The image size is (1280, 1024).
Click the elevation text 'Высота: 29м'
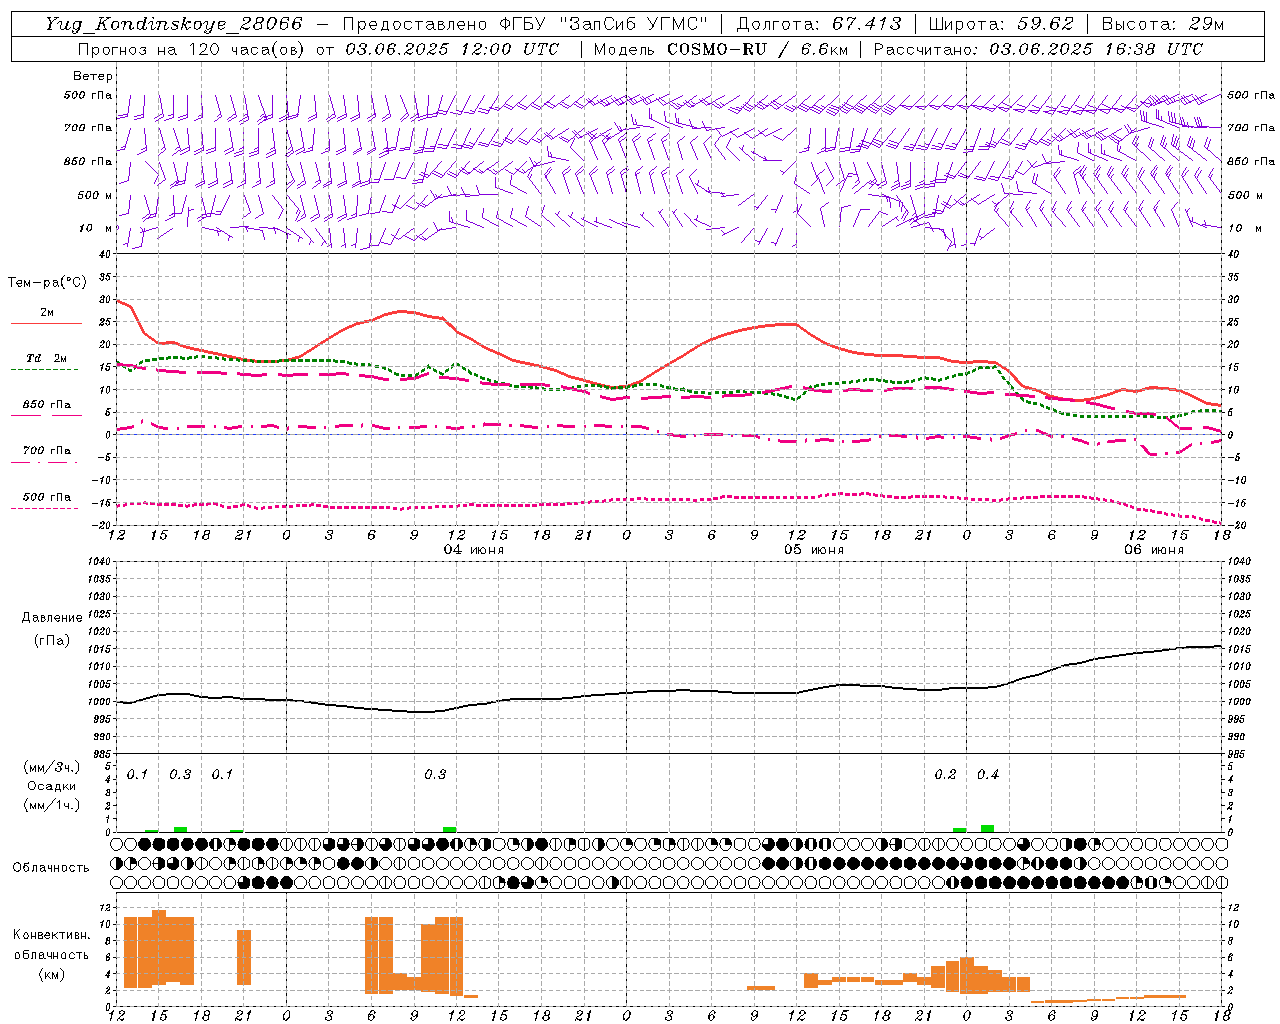pos(1162,24)
